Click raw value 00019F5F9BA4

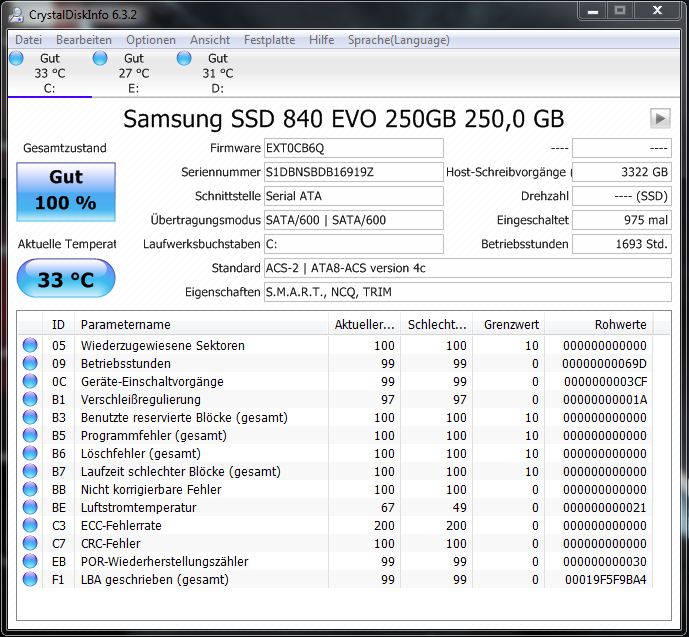(x=606, y=580)
